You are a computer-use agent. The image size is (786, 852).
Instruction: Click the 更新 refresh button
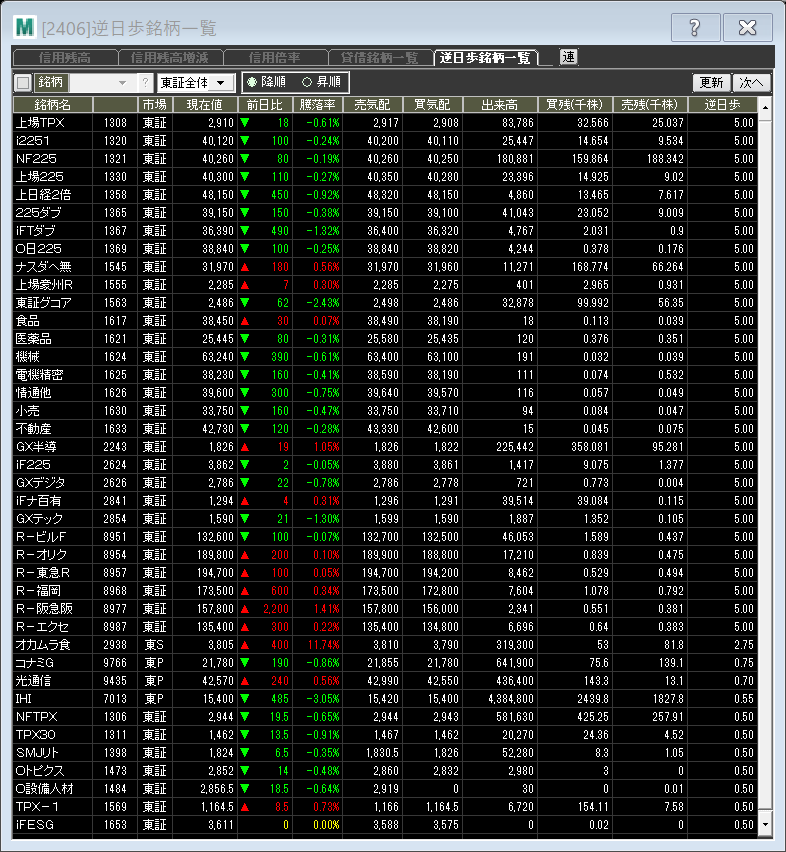coord(712,83)
